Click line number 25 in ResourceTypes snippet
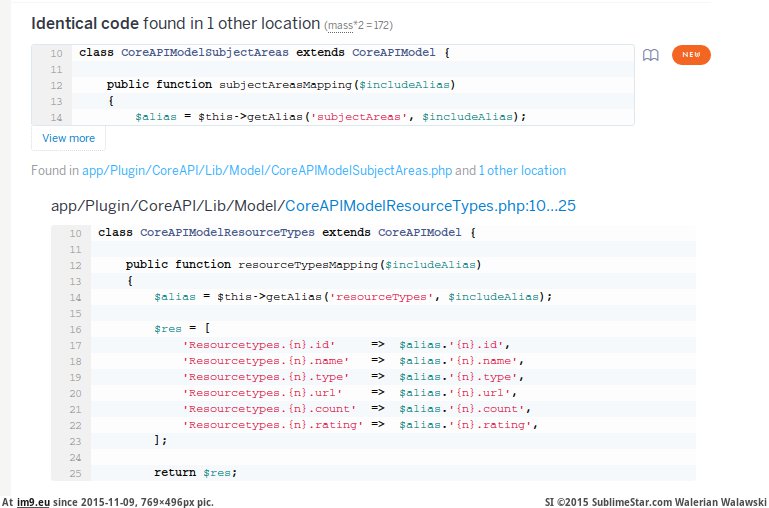 pyautogui.click(x=75, y=474)
